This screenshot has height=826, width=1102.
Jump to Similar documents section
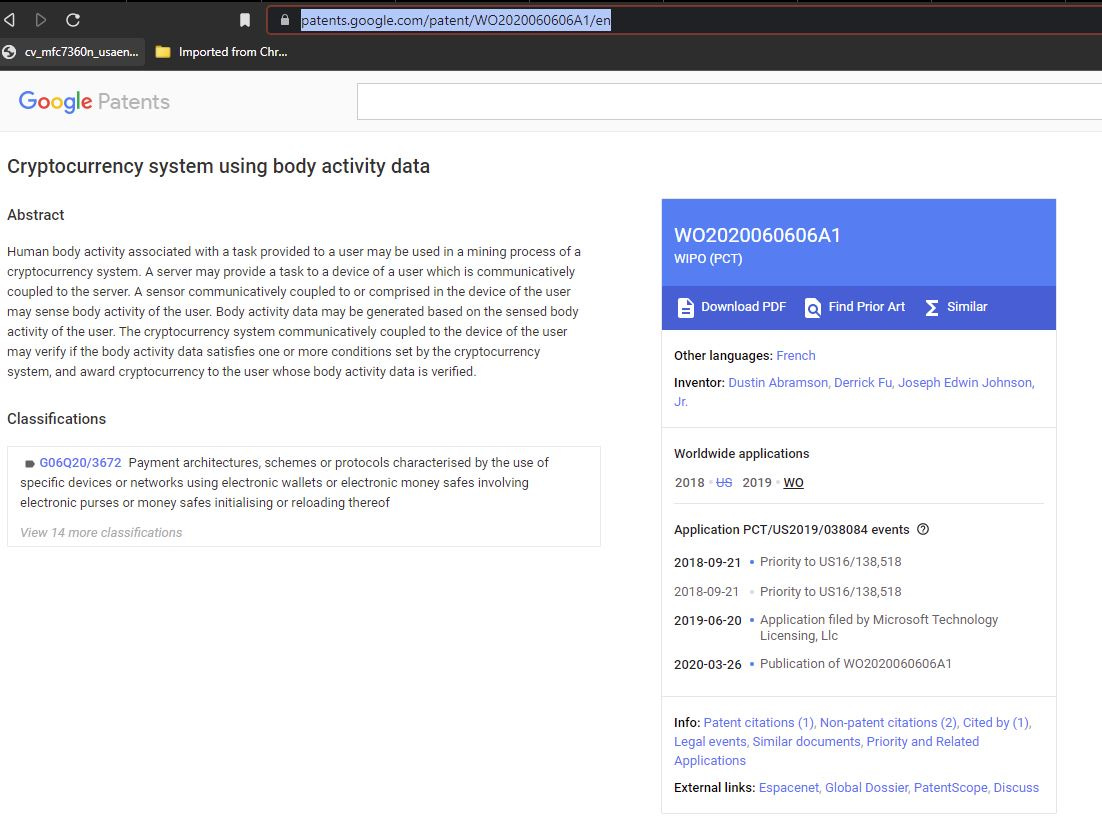pos(807,742)
